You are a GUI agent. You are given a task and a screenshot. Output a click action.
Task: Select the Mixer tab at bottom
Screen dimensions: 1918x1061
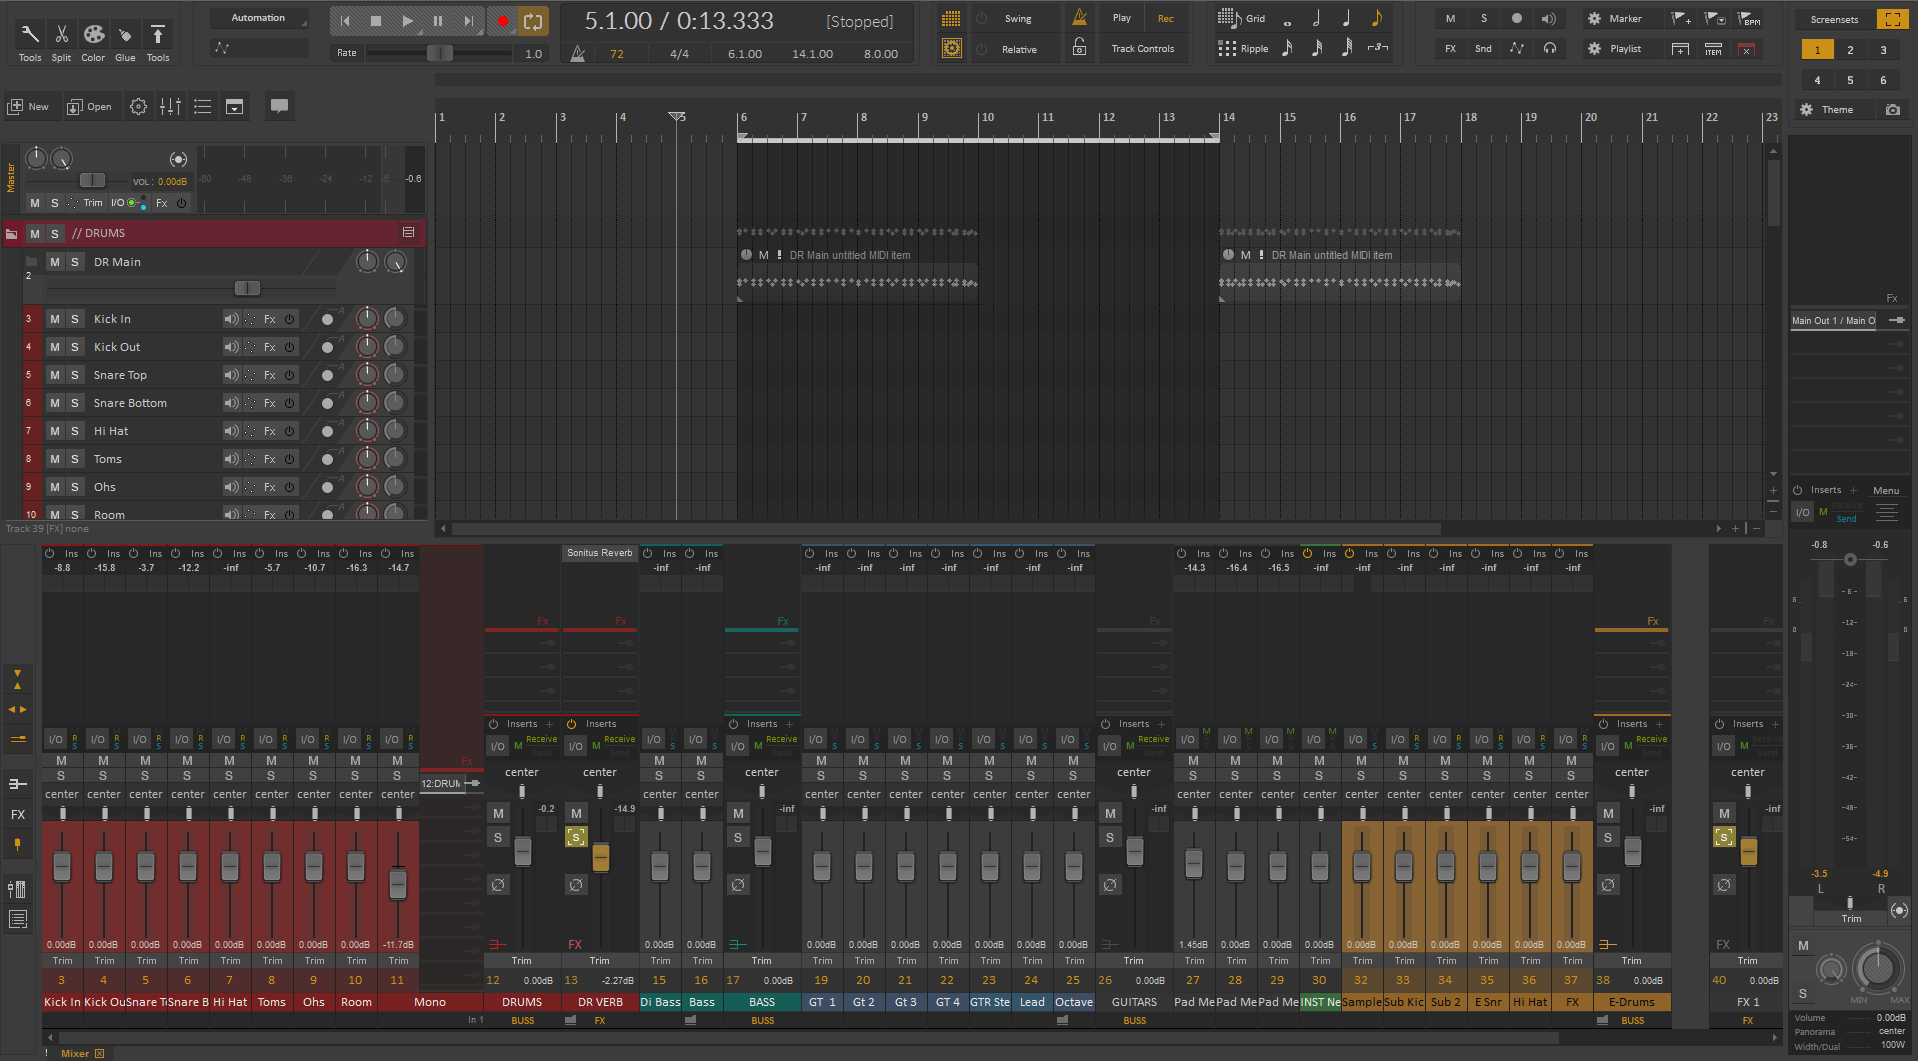pos(75,1053)
